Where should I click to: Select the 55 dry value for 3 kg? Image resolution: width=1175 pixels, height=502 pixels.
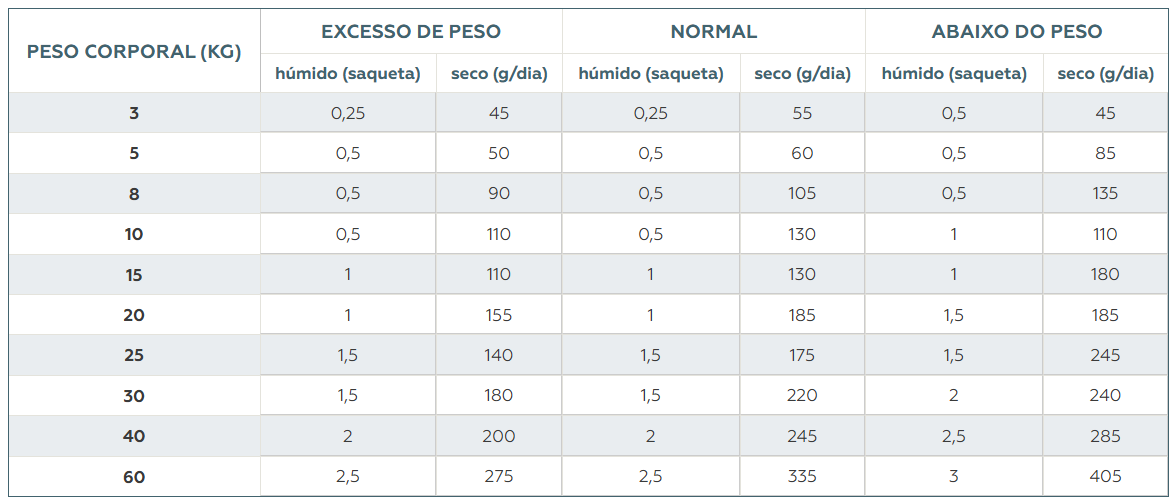802,113
